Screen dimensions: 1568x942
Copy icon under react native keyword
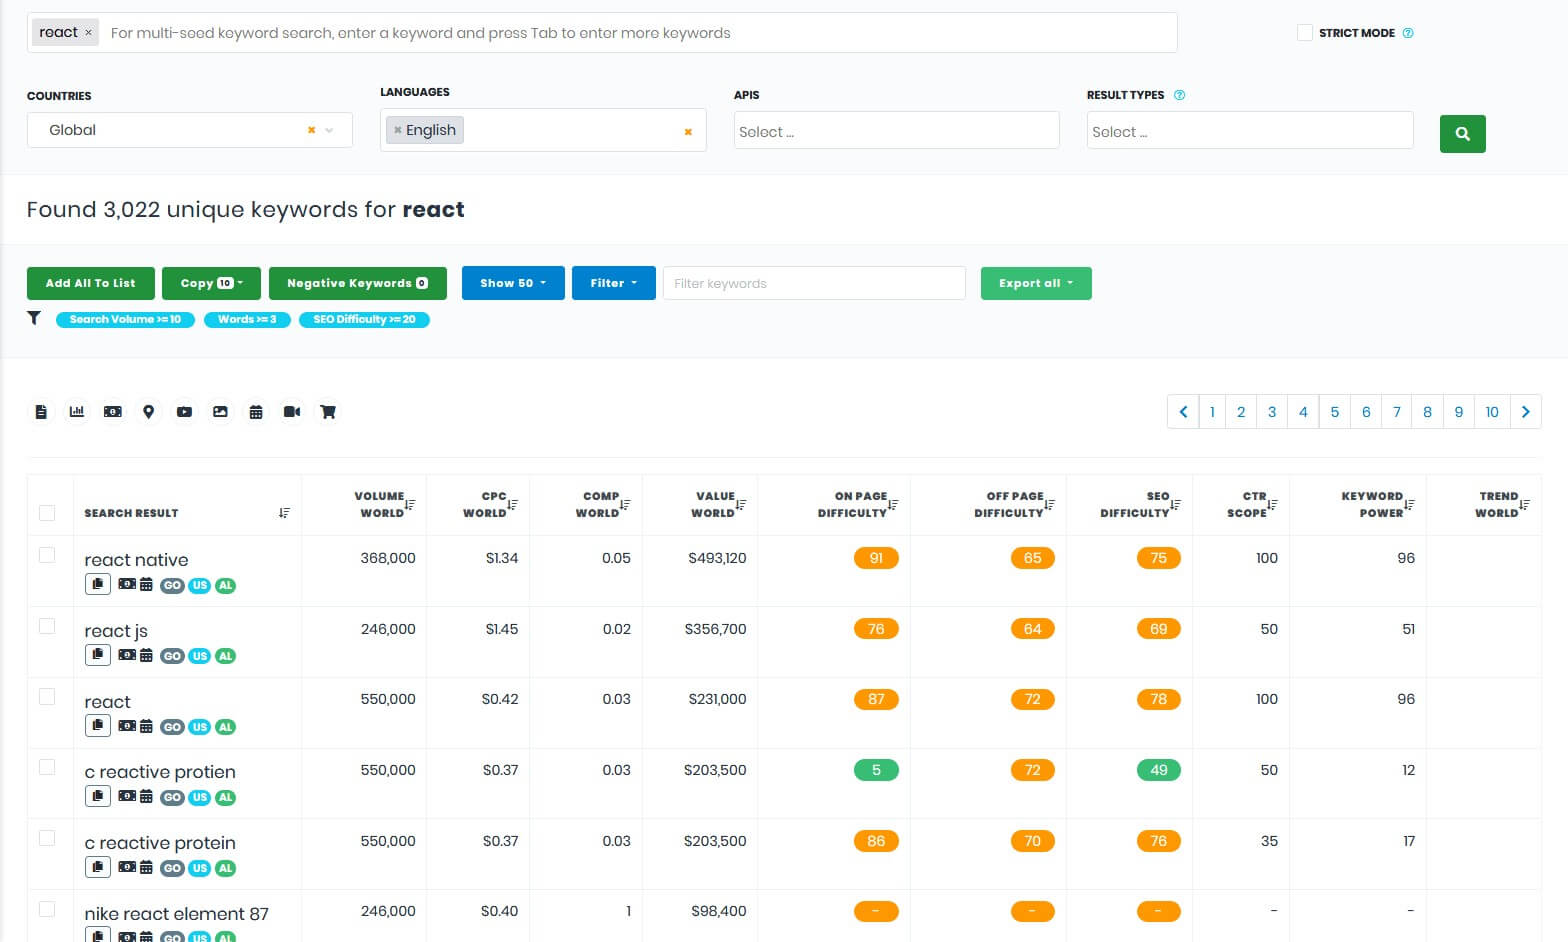97,584
